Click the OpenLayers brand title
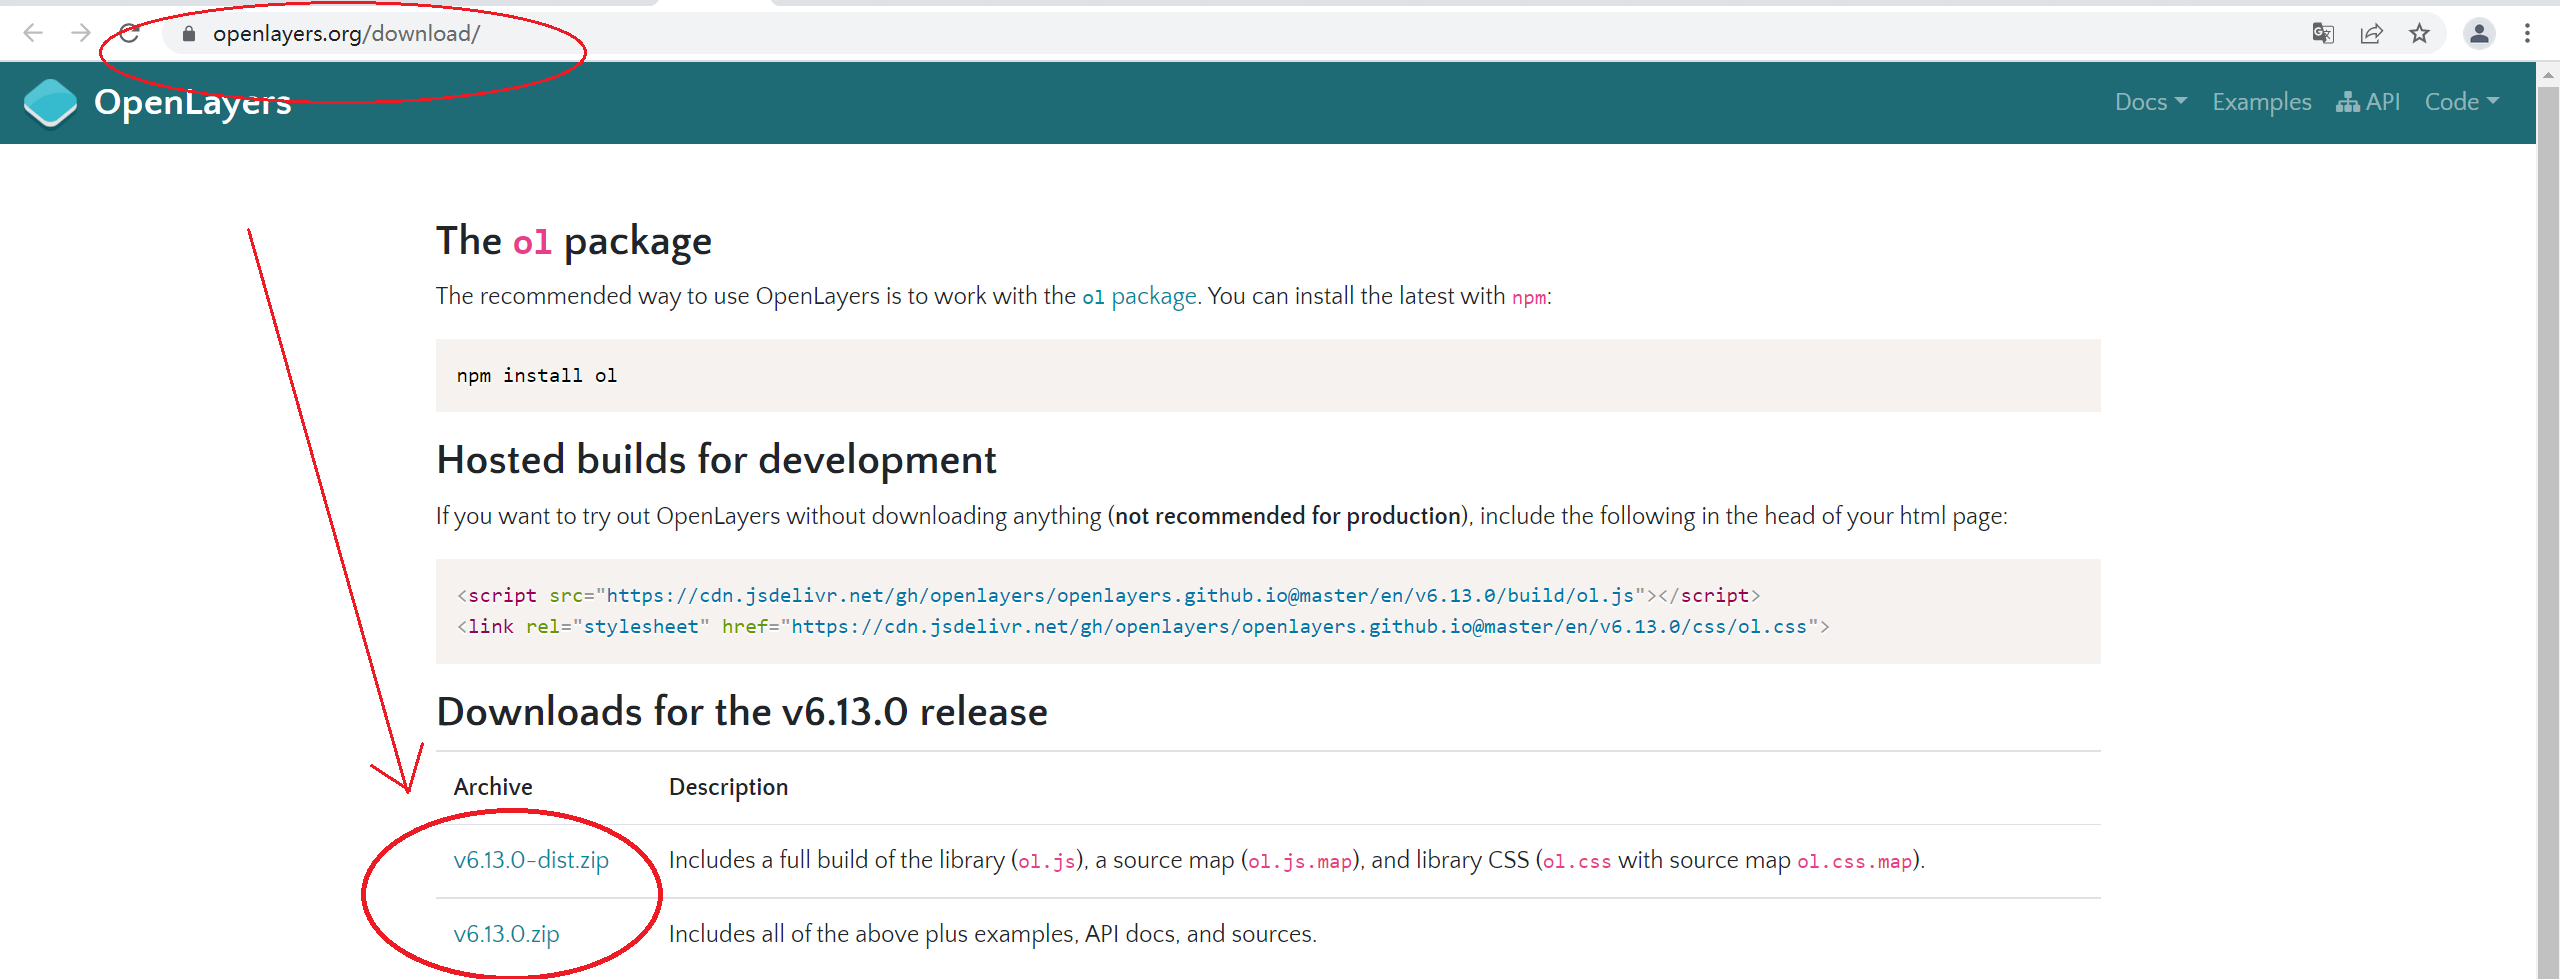Image resolution: width=2560 pixels, height=979 pixels. (x=193, y=102)
